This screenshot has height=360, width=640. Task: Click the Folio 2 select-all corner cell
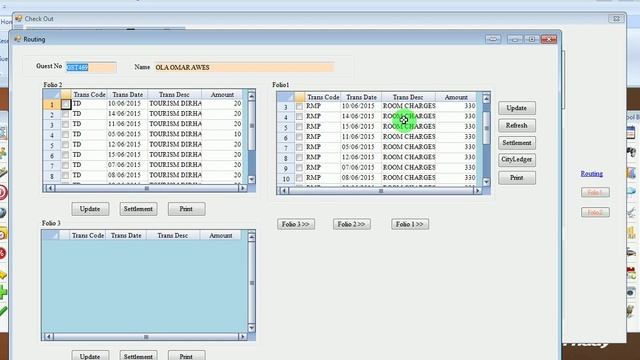pos(51,95)
